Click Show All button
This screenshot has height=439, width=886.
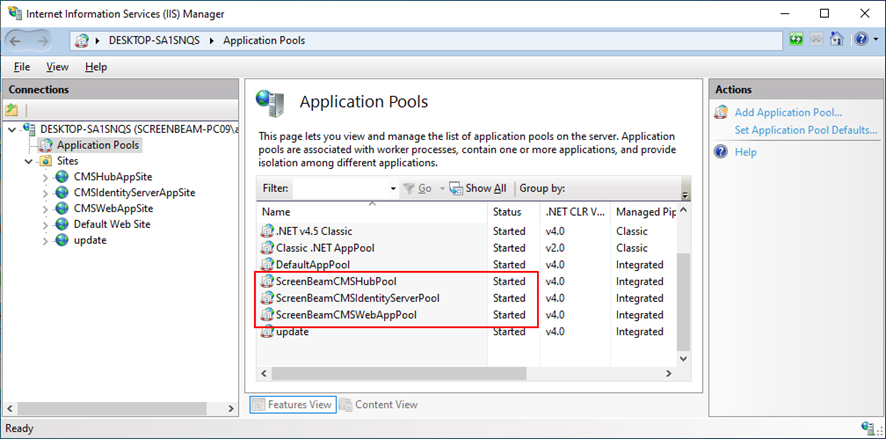tap(478, 189)
